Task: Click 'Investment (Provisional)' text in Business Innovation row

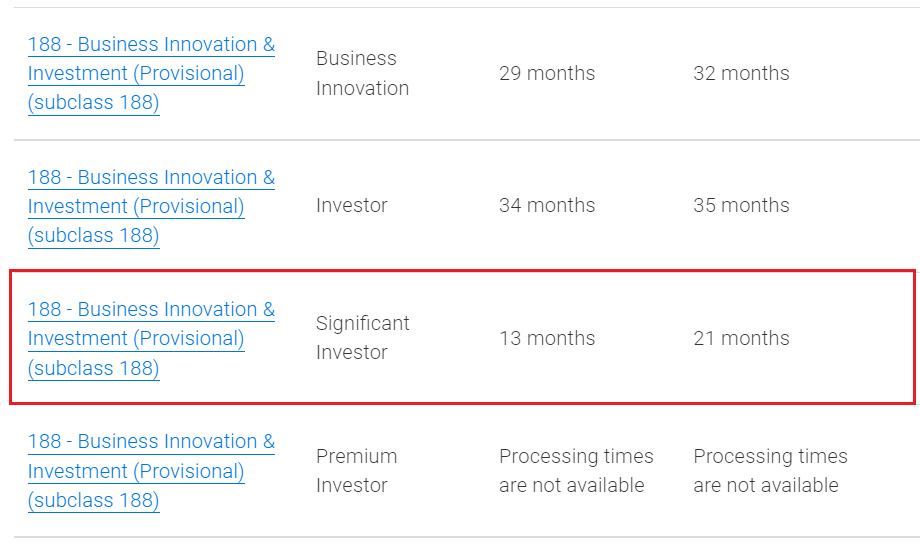Action: tap(136, 74)
